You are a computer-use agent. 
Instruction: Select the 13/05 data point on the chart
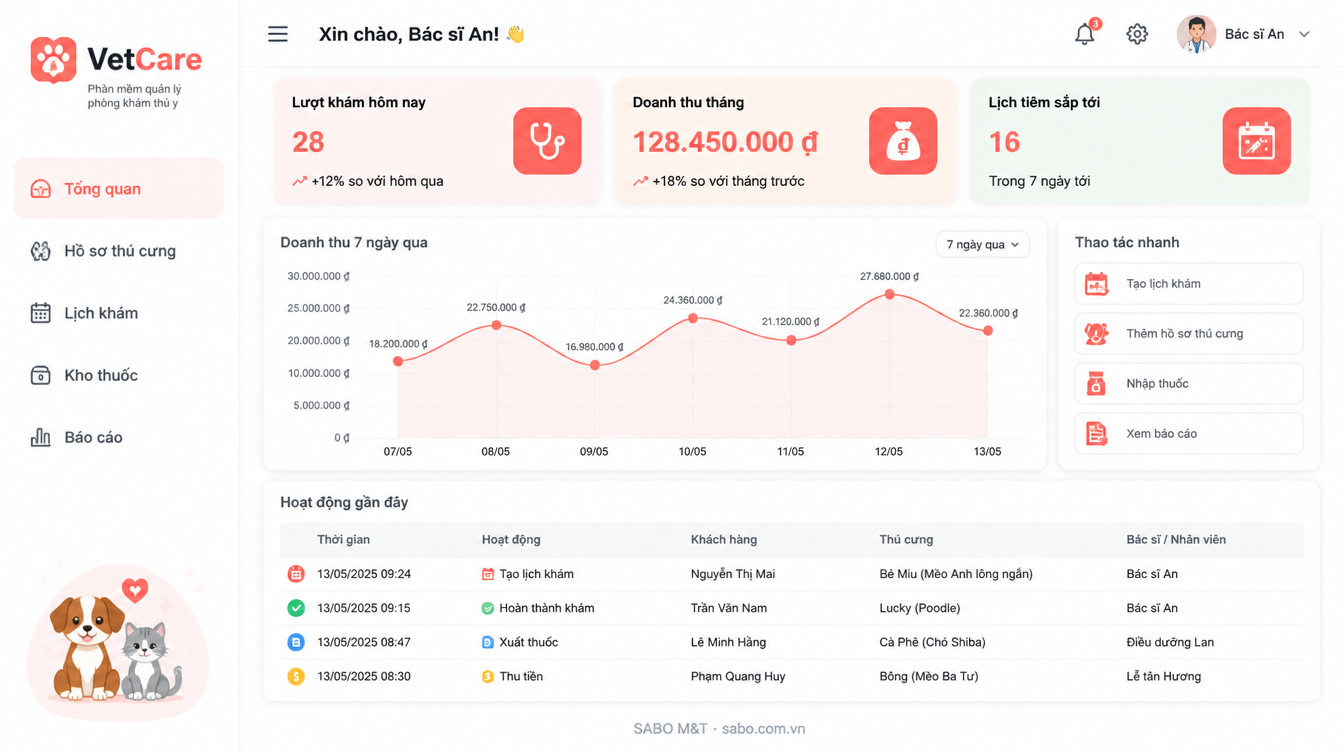pyautogui.click(x=988, y=330)
